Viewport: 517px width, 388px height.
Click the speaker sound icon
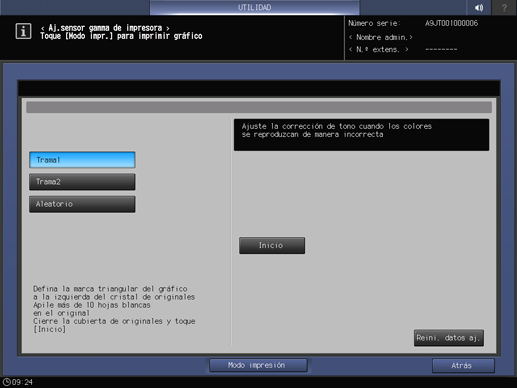[x=479, y=7]
